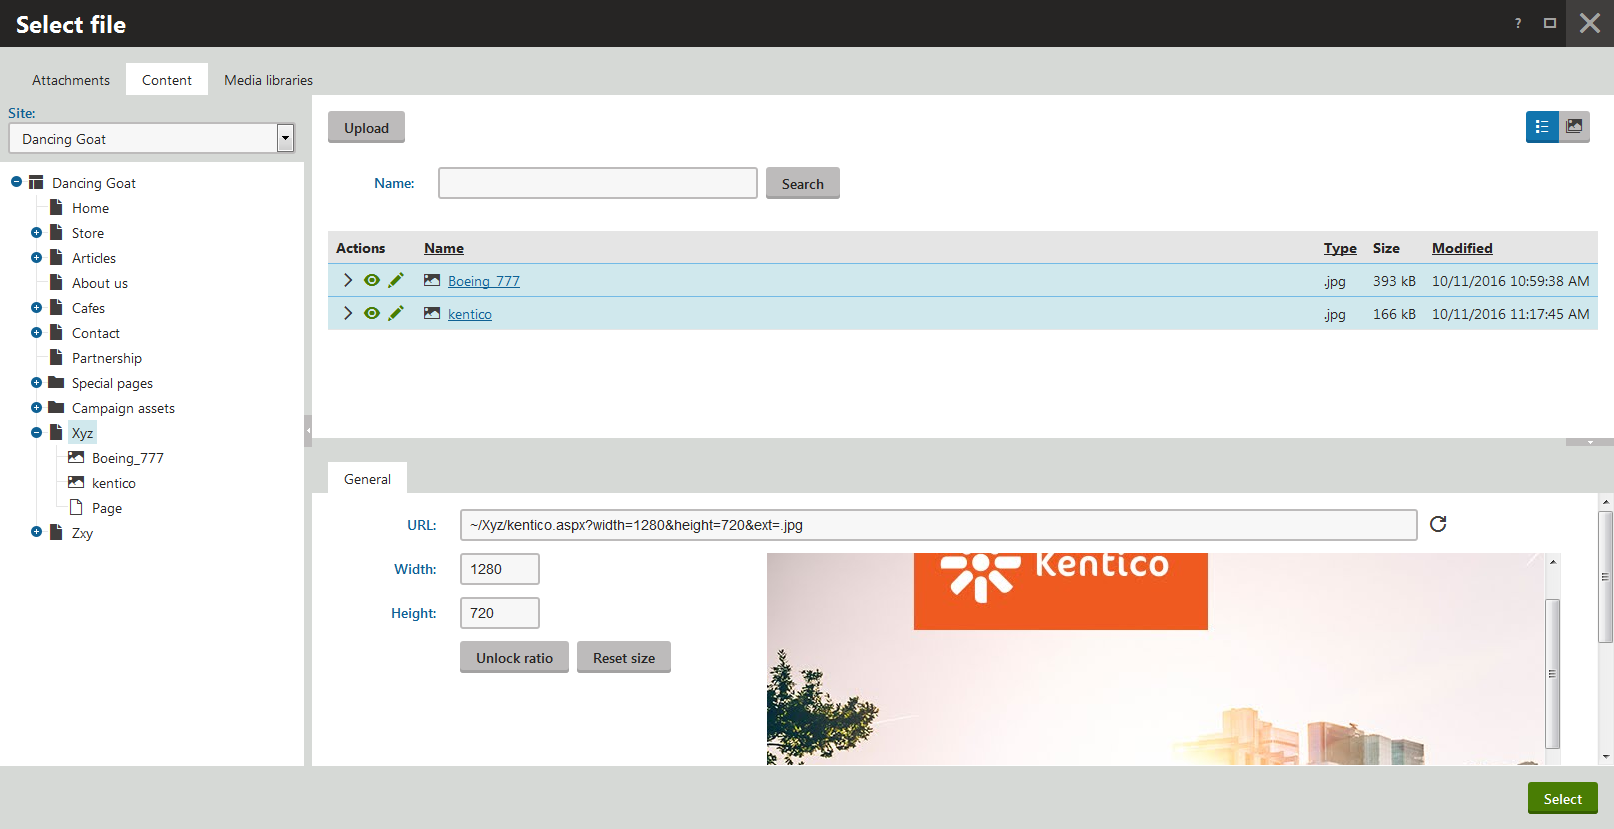
Task: Open the Media libraries tab
Action: 268,80
